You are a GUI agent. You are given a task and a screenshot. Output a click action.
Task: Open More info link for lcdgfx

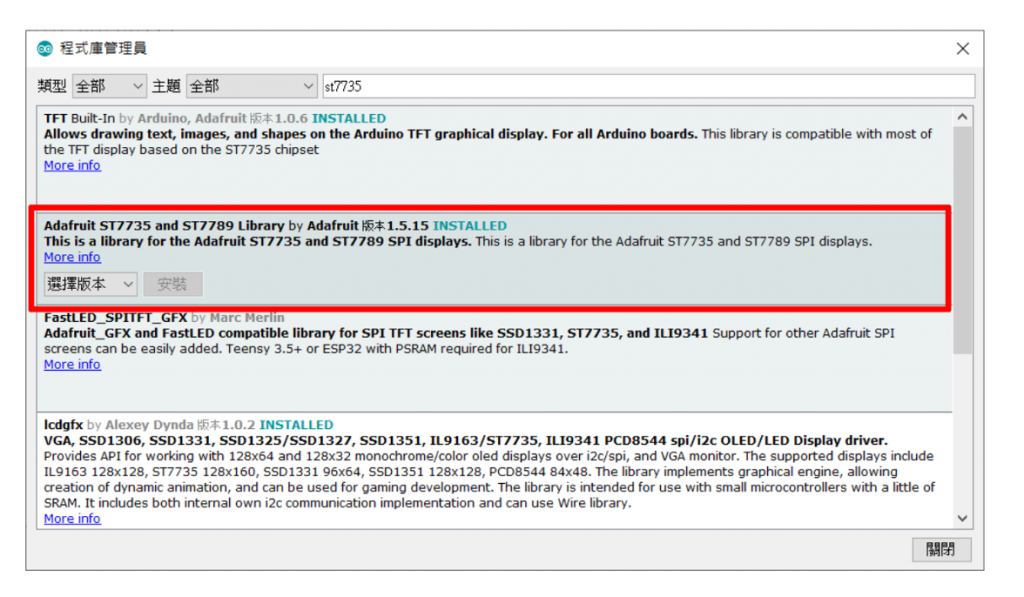[72, 519]
